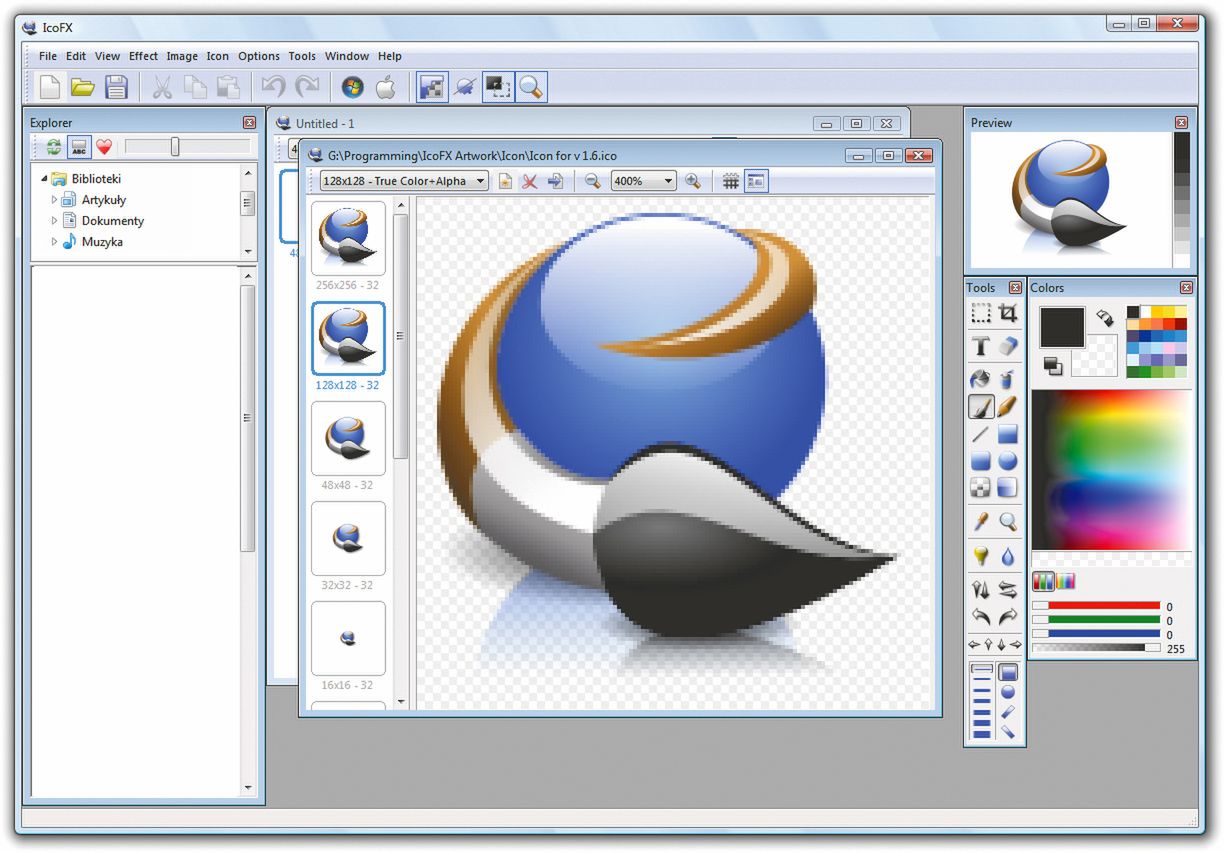1224x853 pixels.
Task: Redo the last action
Action: pyautogui.click(x=307, y=87)
